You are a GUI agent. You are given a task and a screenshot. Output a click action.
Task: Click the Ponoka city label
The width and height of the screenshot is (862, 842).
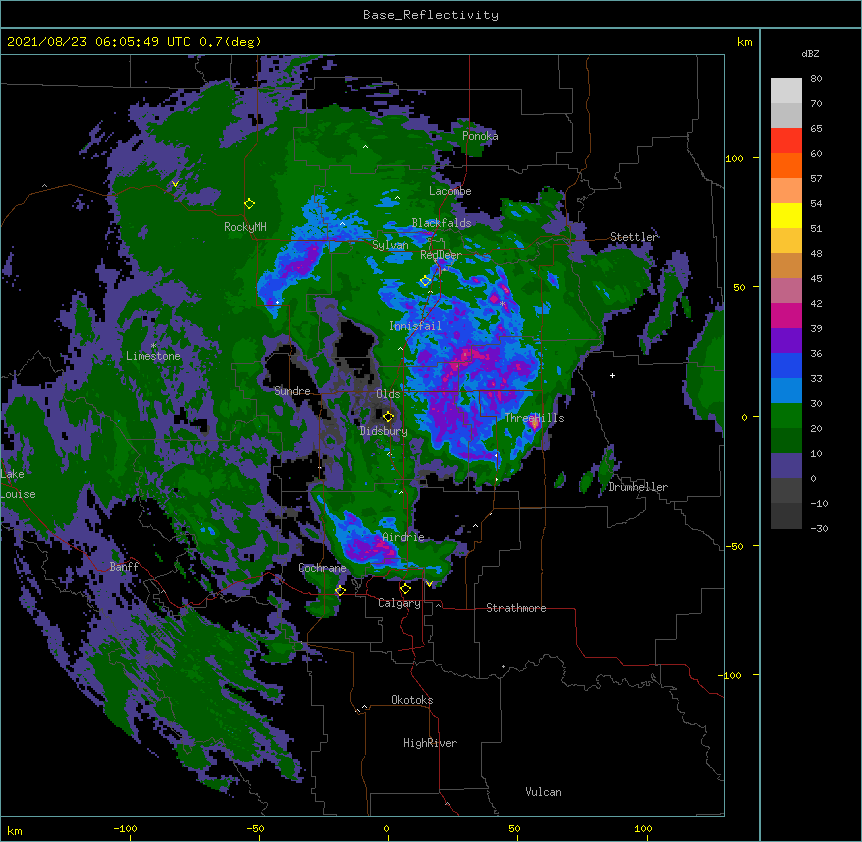click(480, 136)
